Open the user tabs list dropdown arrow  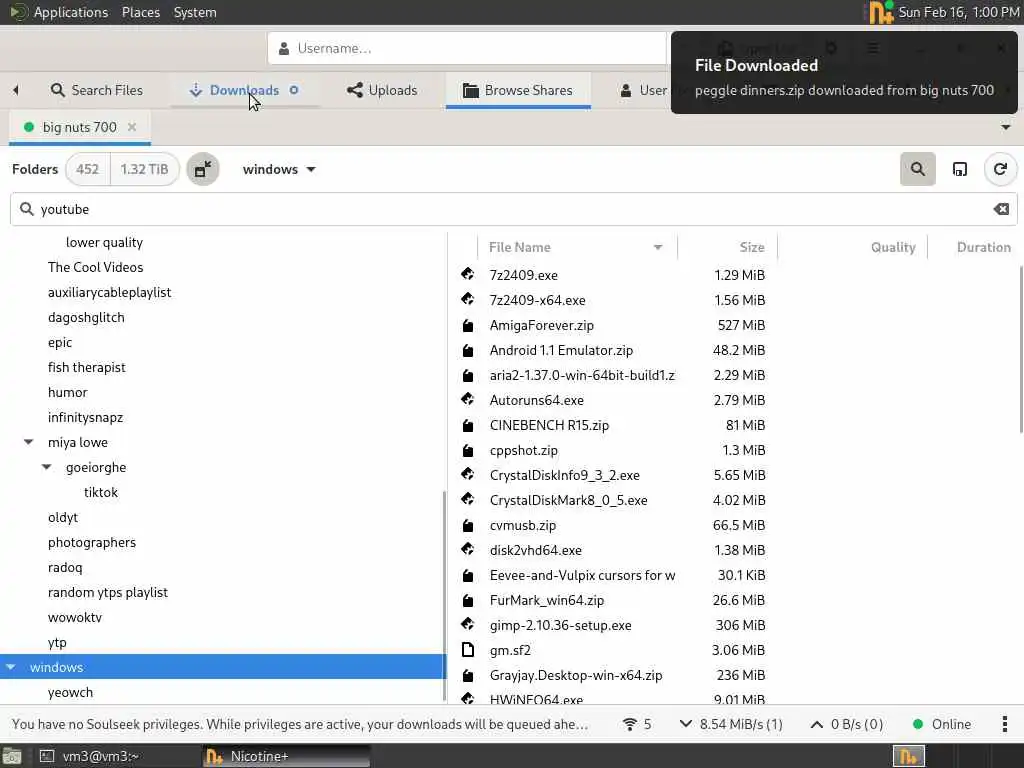pos(1006,127)
